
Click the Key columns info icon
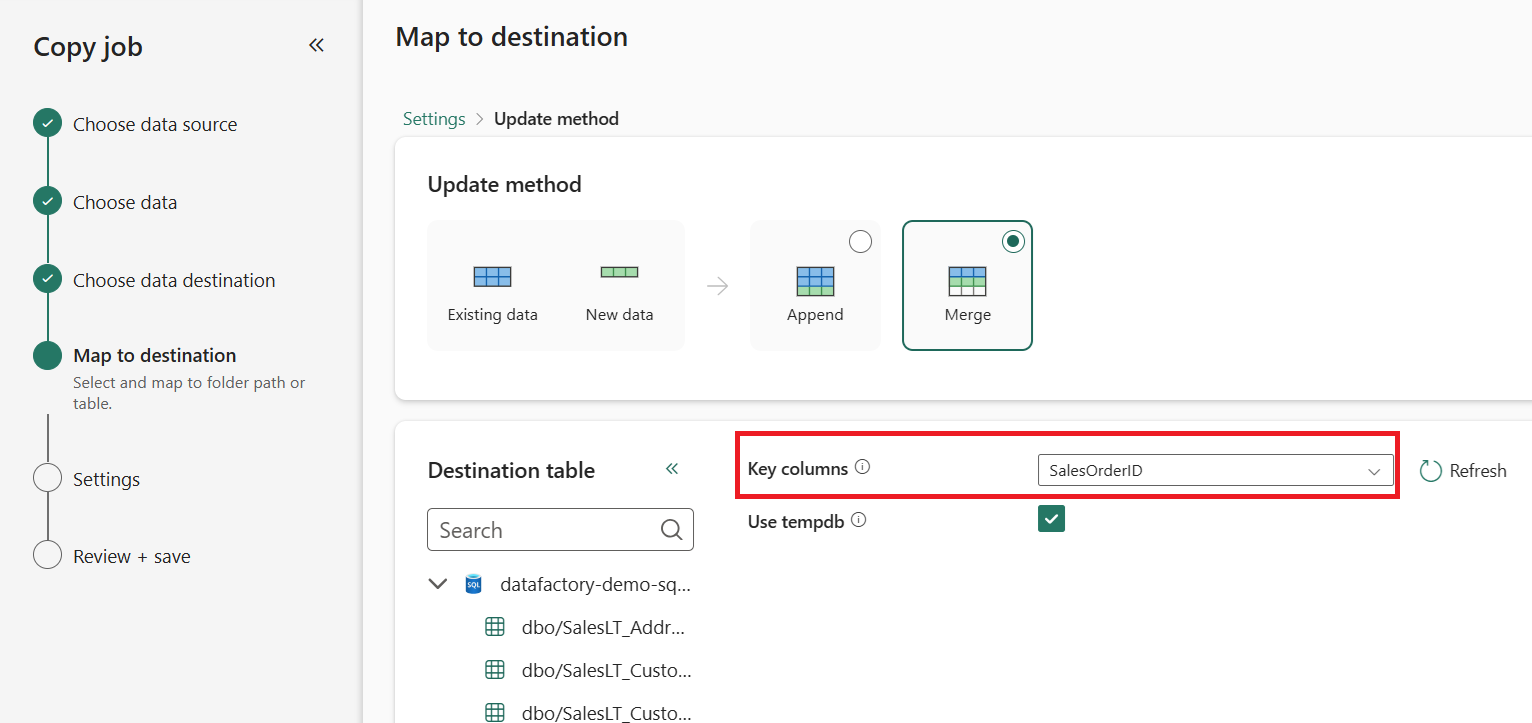tap(863, 467)
